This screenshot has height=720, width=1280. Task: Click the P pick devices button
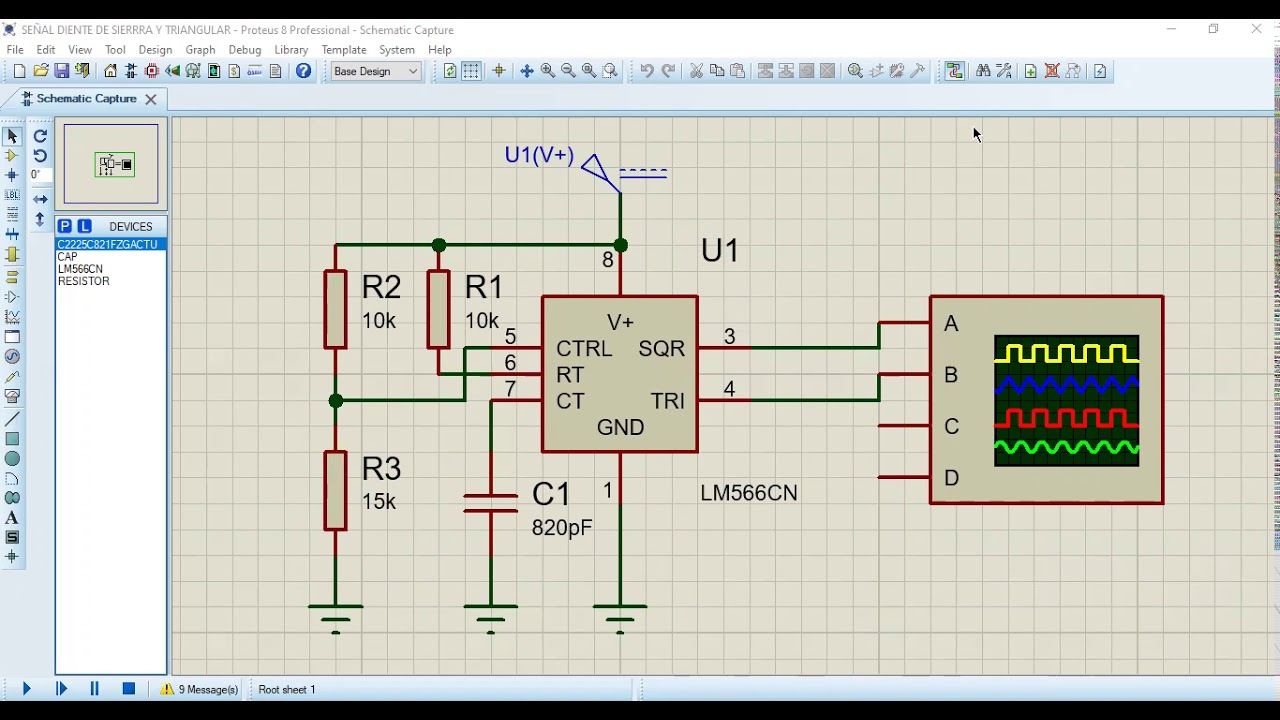tap(65, 226)
